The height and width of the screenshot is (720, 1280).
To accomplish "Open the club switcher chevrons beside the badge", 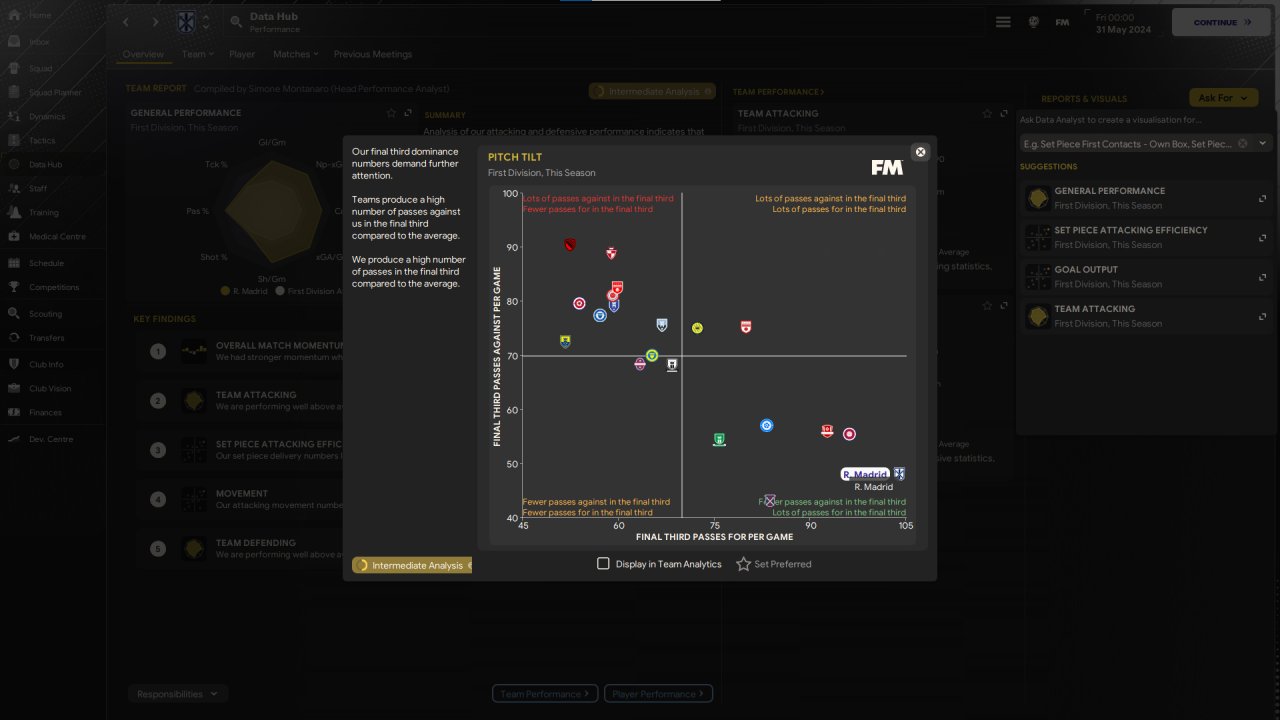I will 206,21.
